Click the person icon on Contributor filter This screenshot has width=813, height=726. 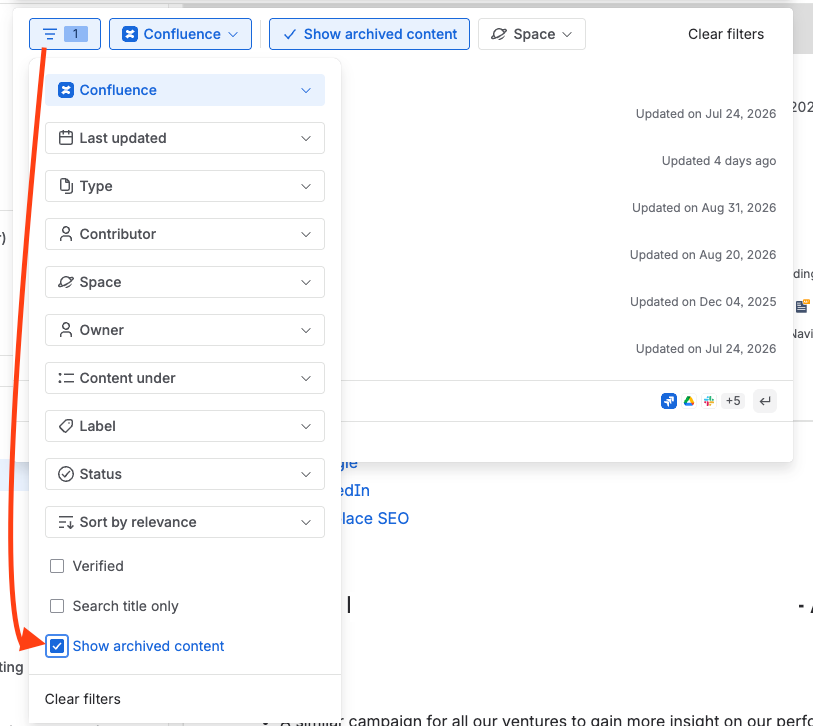point(66,234)
